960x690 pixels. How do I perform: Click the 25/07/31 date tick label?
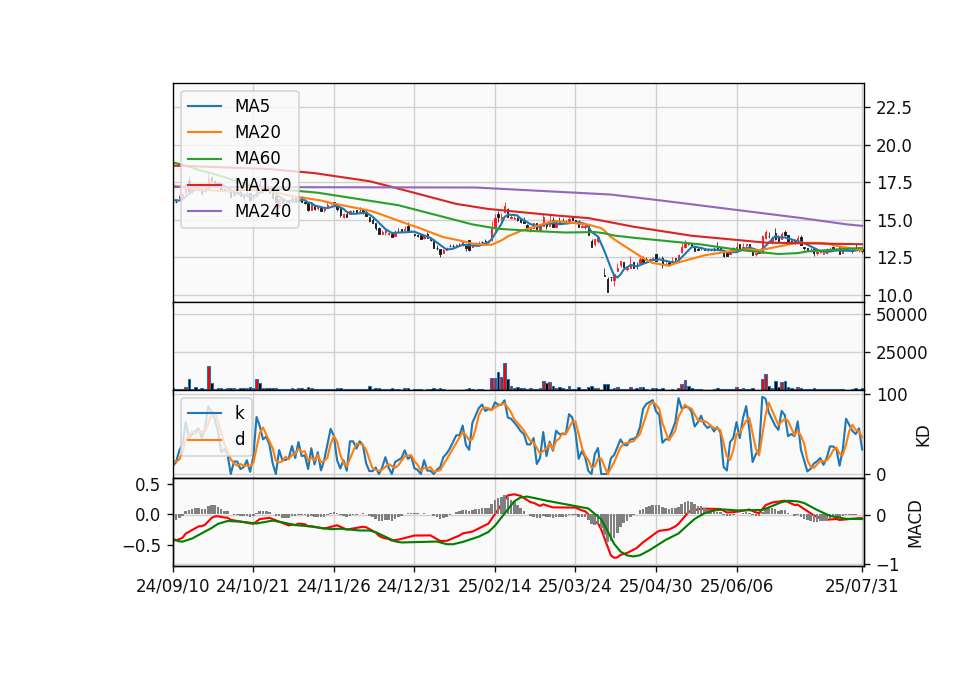pos(861,586)
